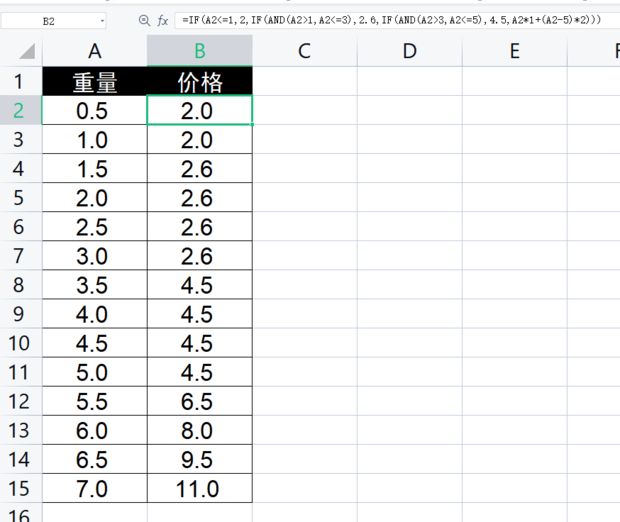The image size is (620, 522).
Task: Click the fx insert function icon
Action: 163,21
